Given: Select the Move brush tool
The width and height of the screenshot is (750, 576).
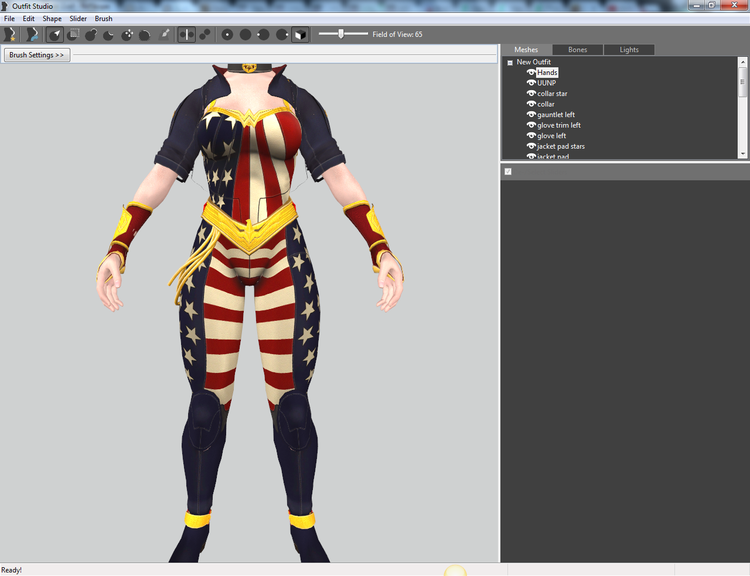Looking at the screenshot, I should pos(127,34).
